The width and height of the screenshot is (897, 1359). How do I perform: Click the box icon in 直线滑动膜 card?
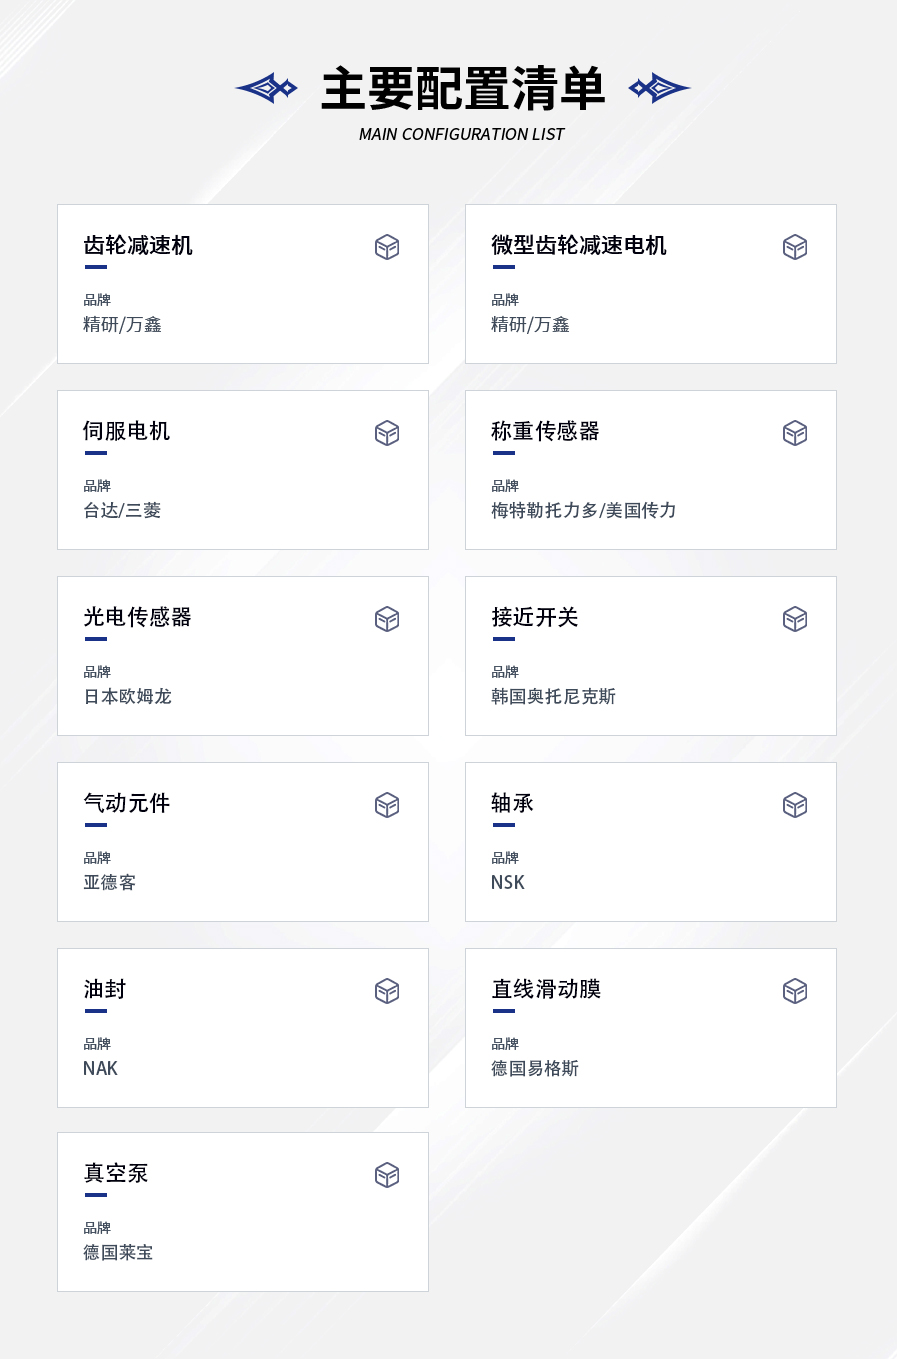tap(795, 991)
